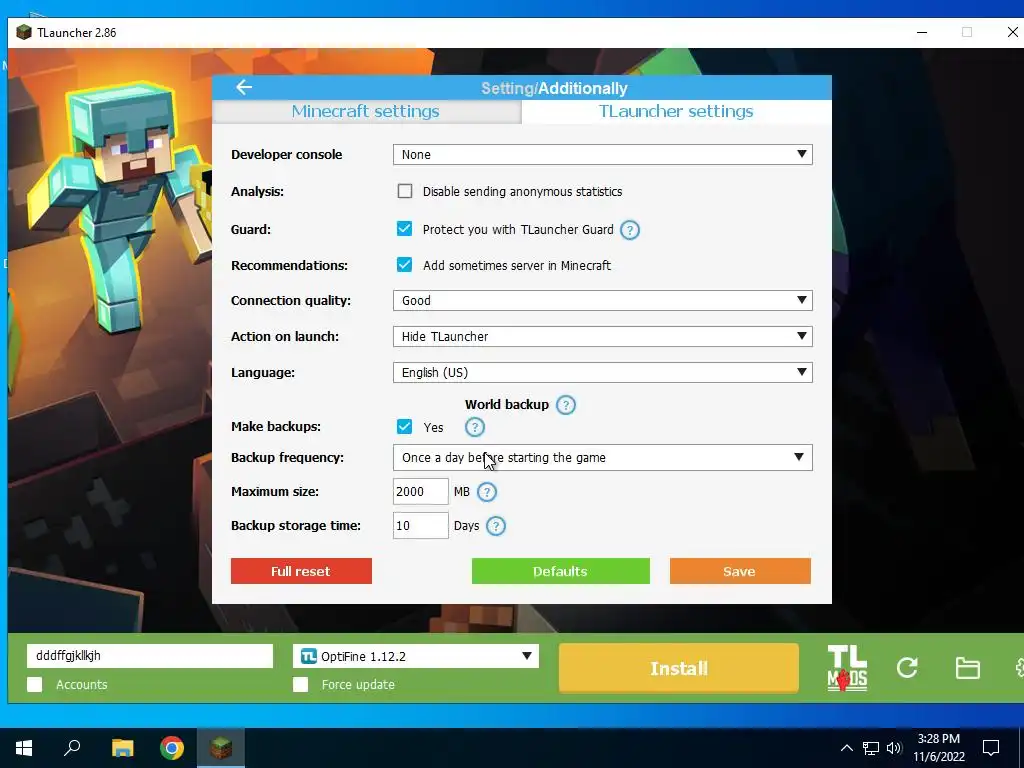The width and height of the screenshot is (1024, 768).
Task: Select TLauncher settings tab
Action: point(676,112)
